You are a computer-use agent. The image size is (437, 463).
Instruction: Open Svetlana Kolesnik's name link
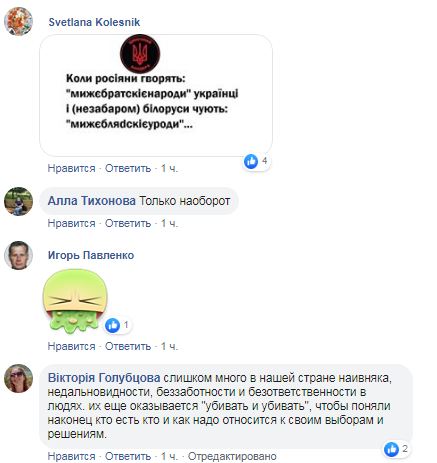94,22
